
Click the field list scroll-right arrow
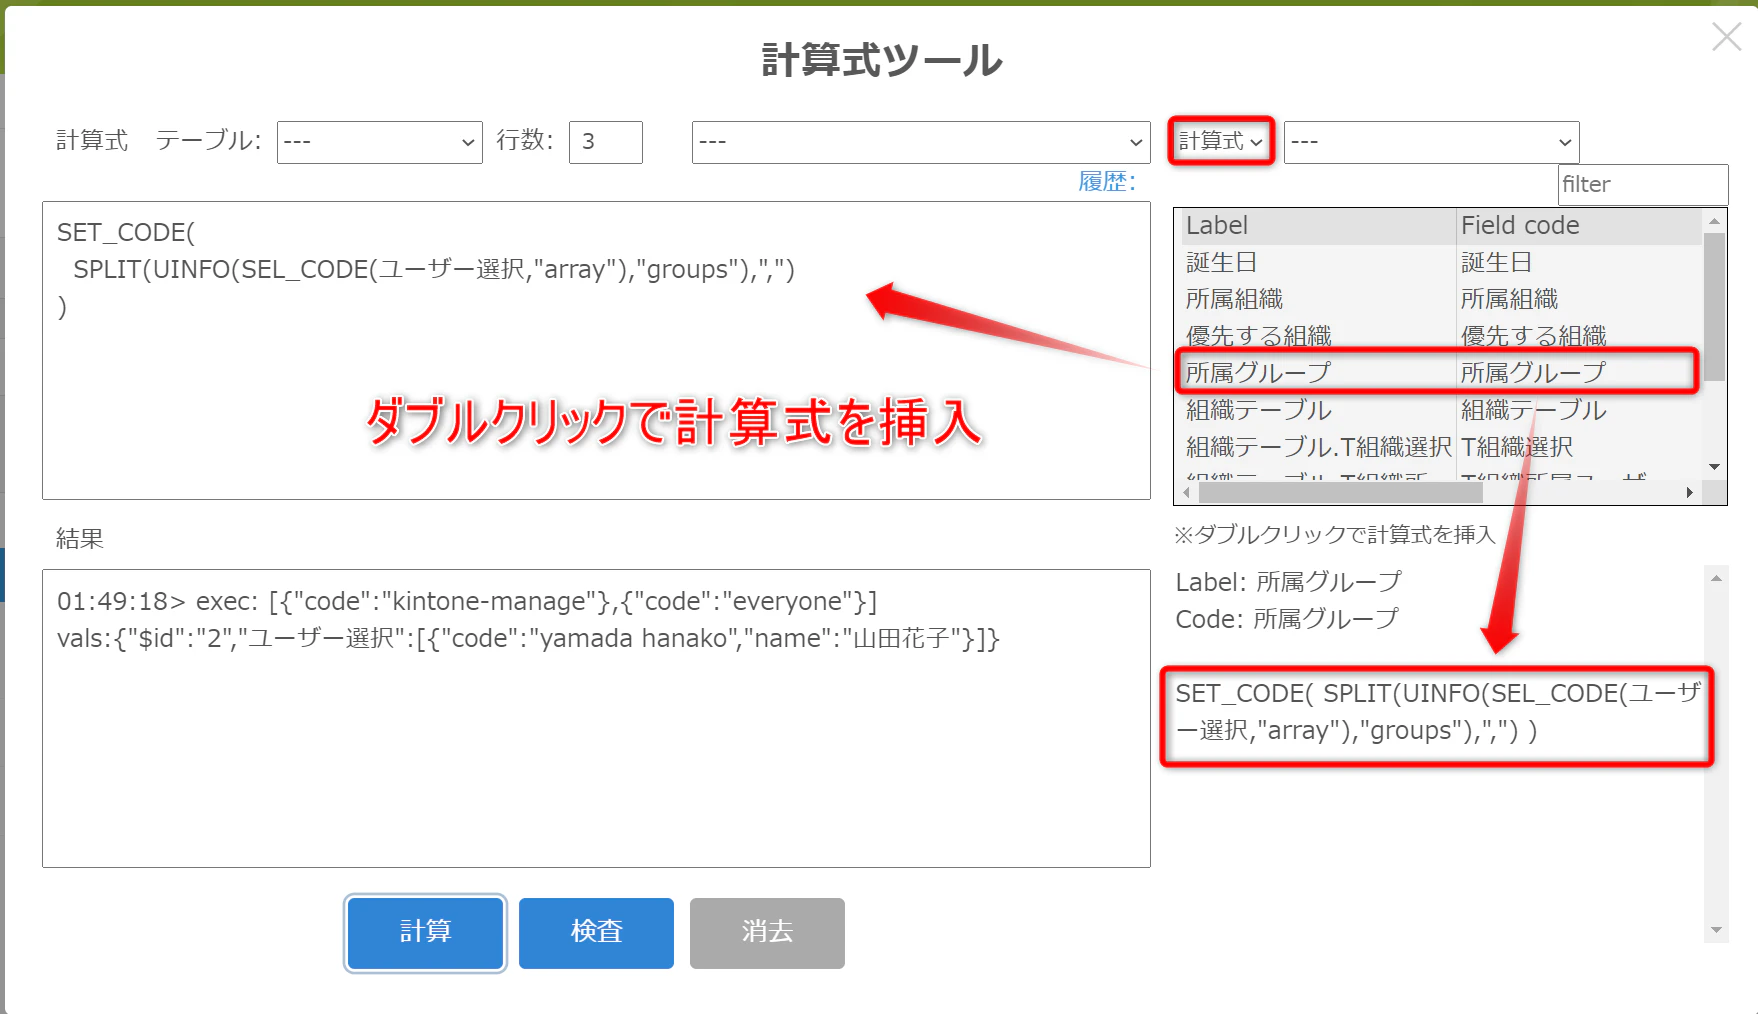[1690, 492]
